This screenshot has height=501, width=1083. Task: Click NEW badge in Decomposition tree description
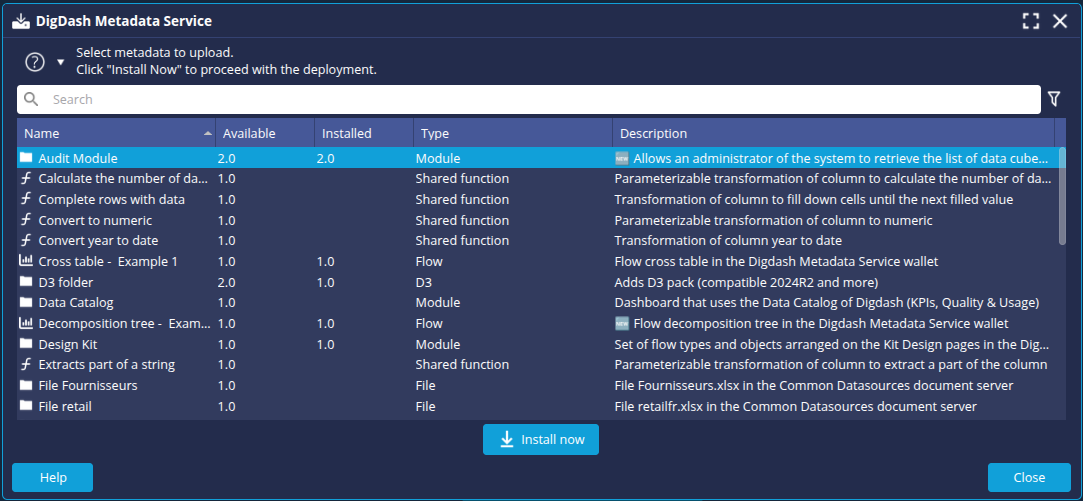(x=622, y=323)
